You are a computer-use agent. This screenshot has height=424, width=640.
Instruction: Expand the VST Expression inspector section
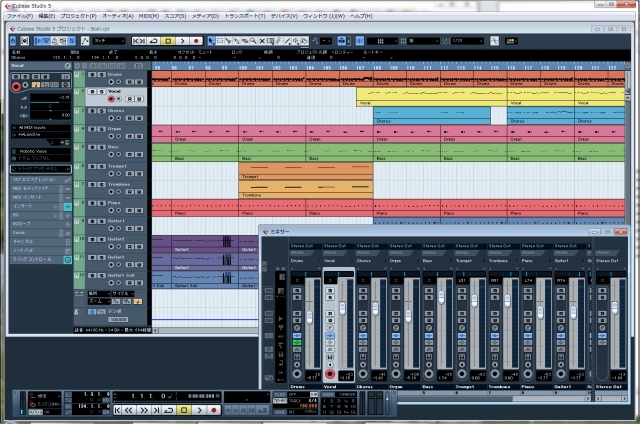tap(40, 180)
